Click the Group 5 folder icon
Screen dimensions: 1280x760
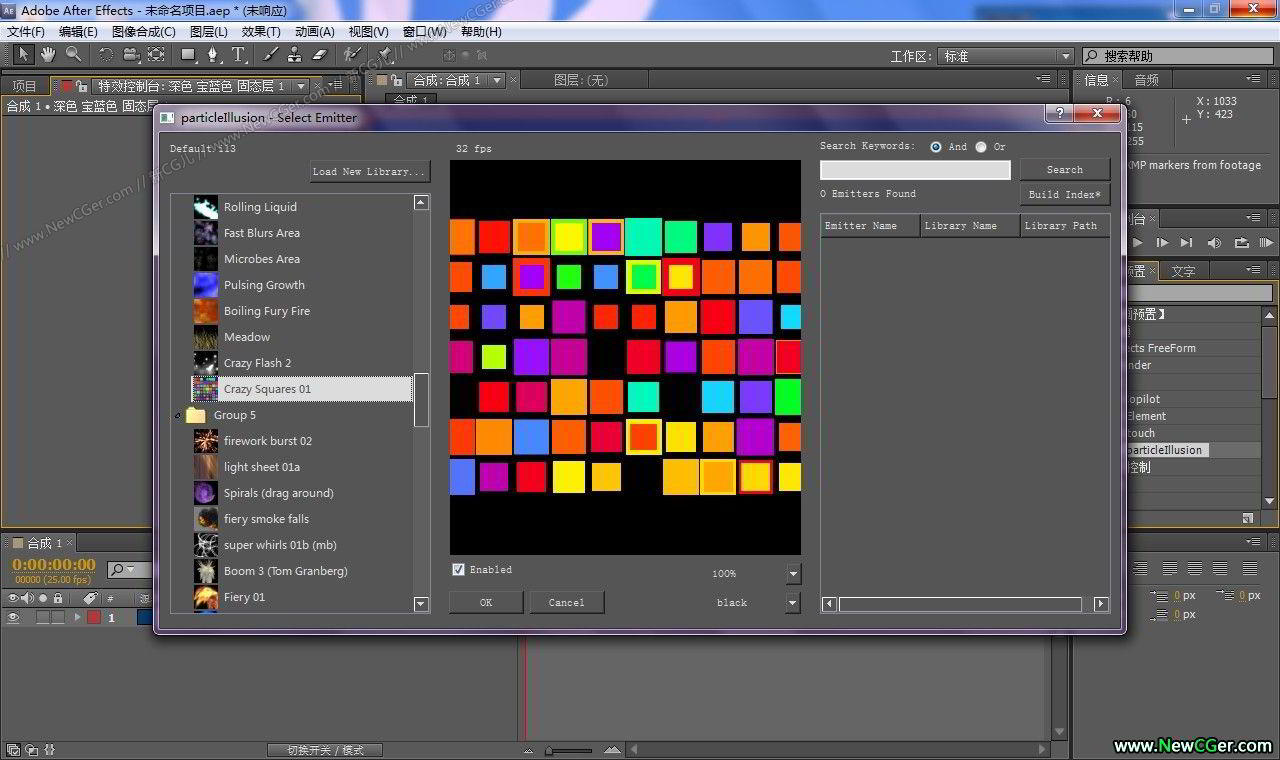pyautogui.click(x=196, y=415)
